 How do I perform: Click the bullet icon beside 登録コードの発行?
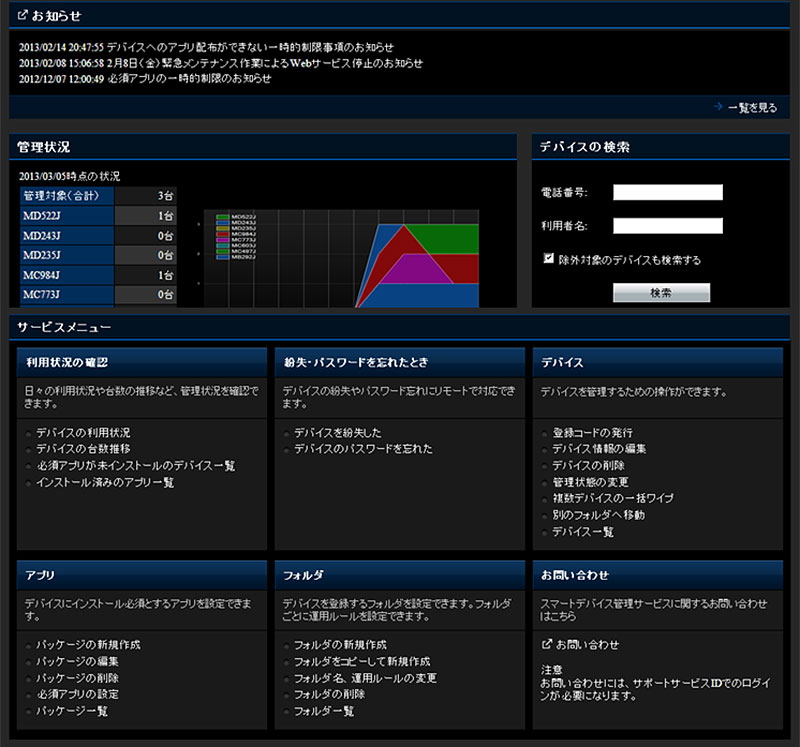pyautogui.click(x=544, y=433)
